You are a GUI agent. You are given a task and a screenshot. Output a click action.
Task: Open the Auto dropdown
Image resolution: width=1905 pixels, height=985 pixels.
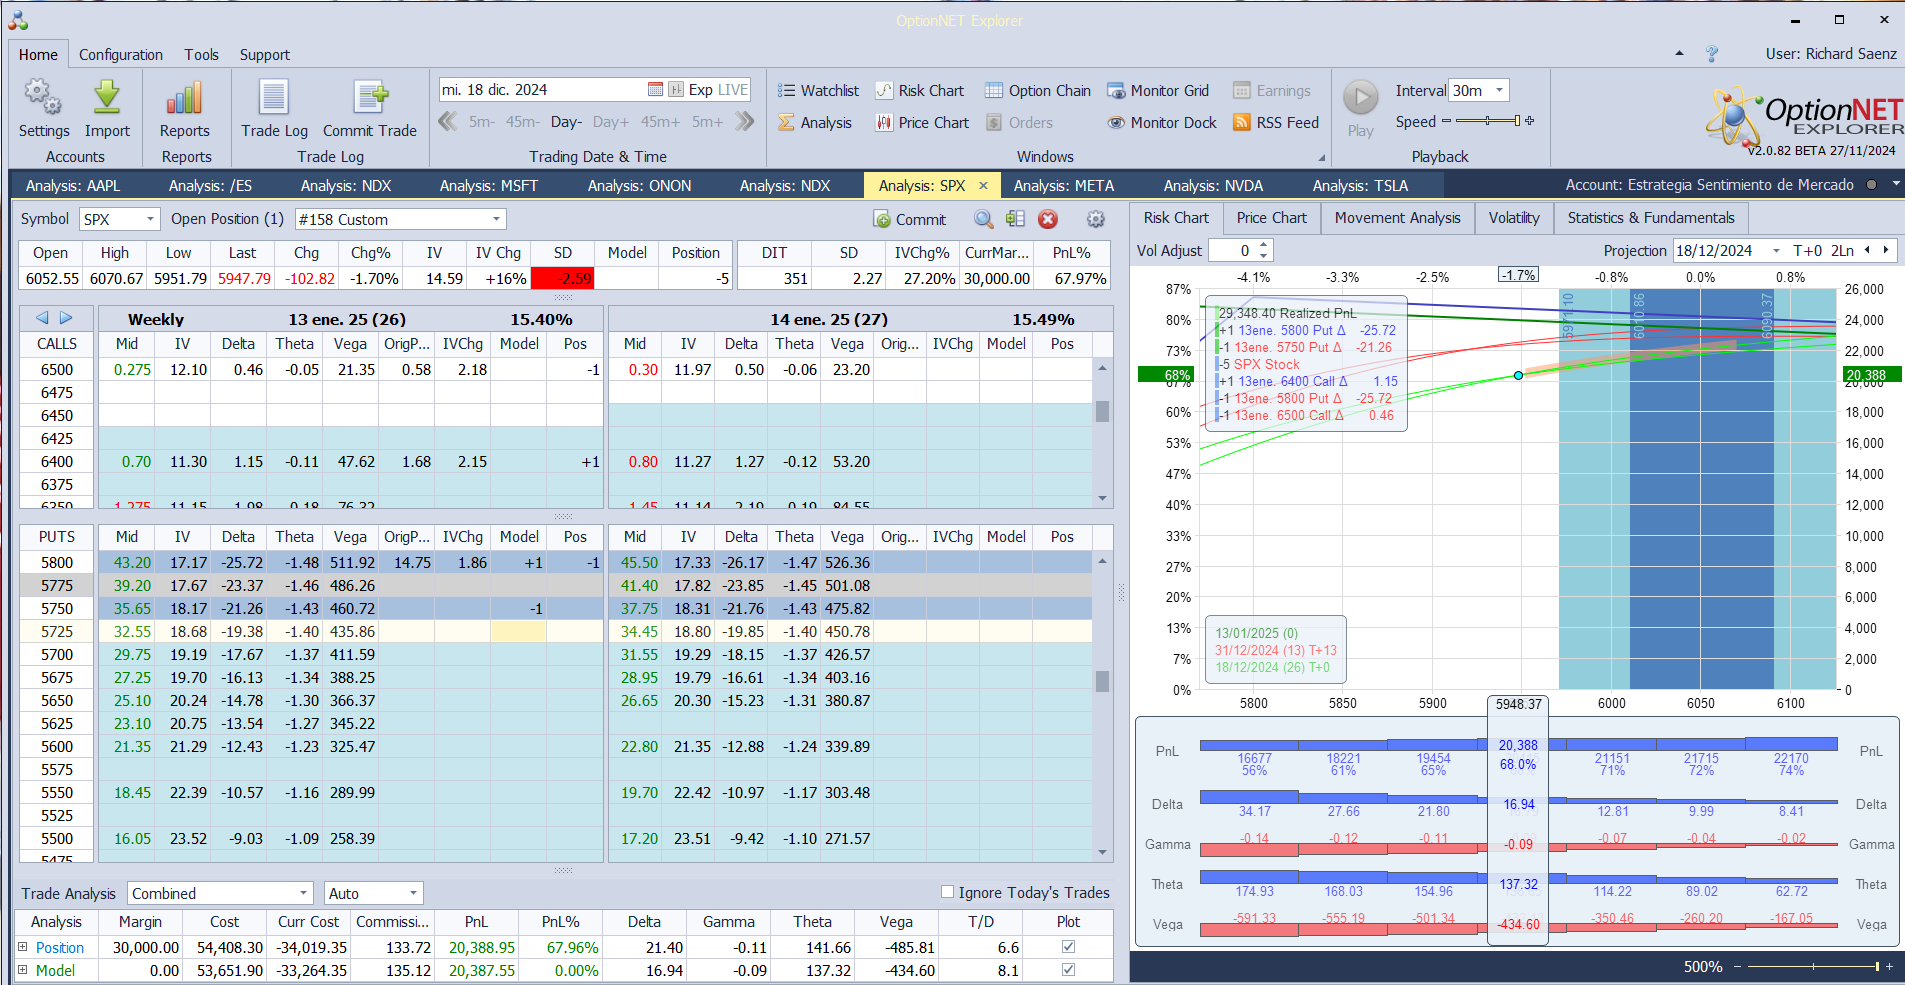(413, 893)
